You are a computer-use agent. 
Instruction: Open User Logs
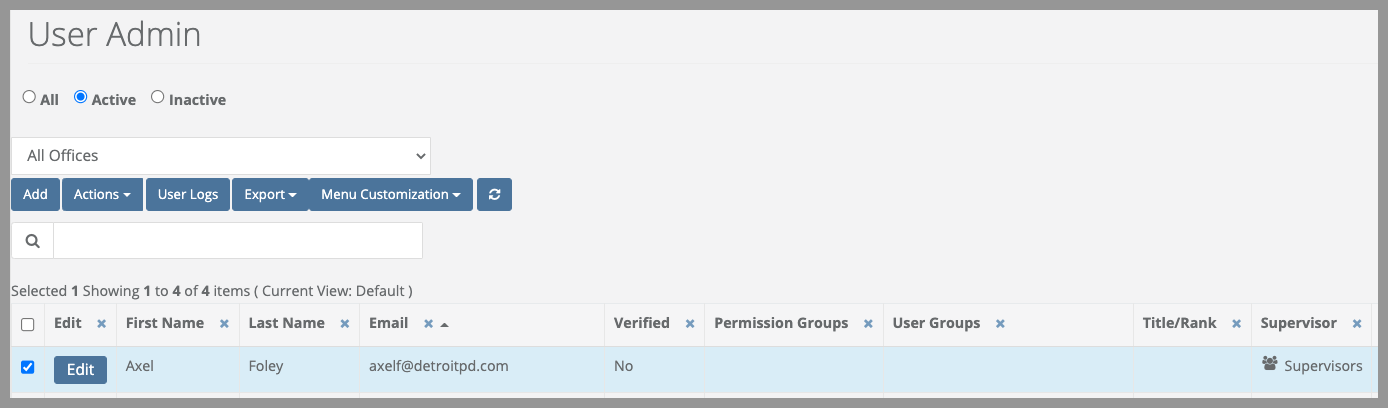(188, 194)
